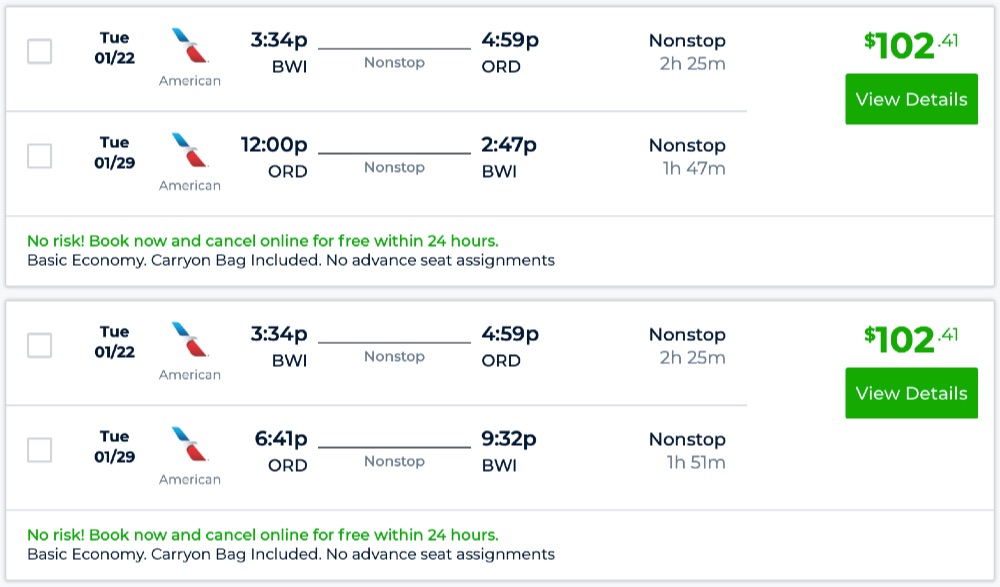Viewport: 1000px width, 587px height.
Task: Click the 6:41p departure time
Action: pos(281,439)
